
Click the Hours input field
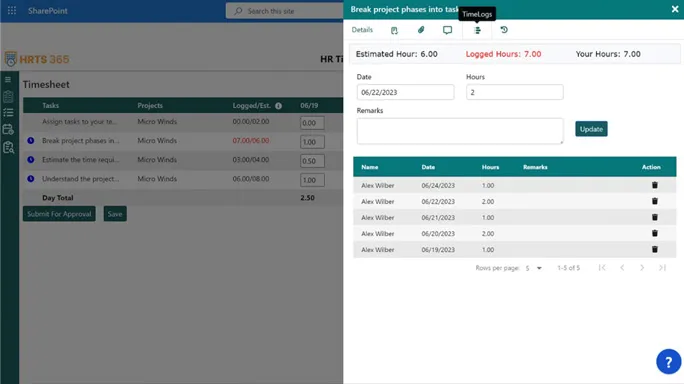514,92
